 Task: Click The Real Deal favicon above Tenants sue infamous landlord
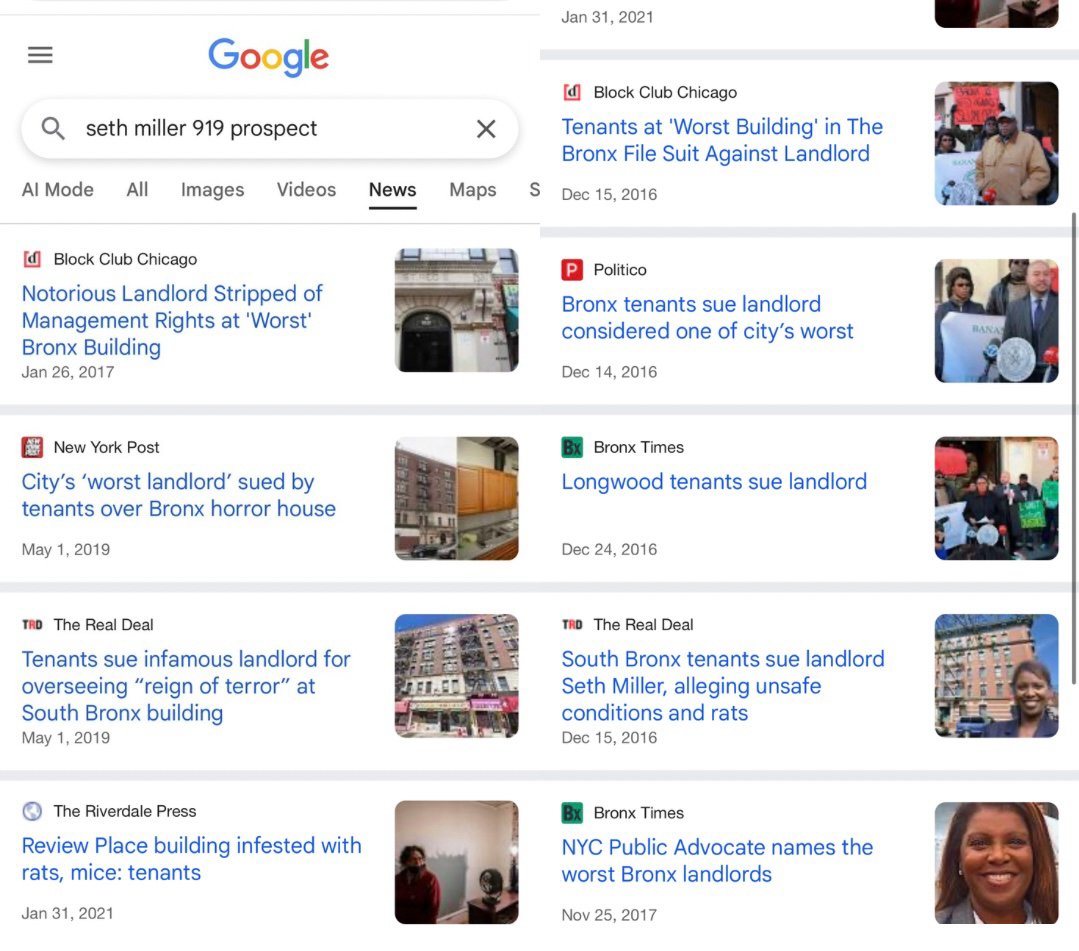coord(32,625)
